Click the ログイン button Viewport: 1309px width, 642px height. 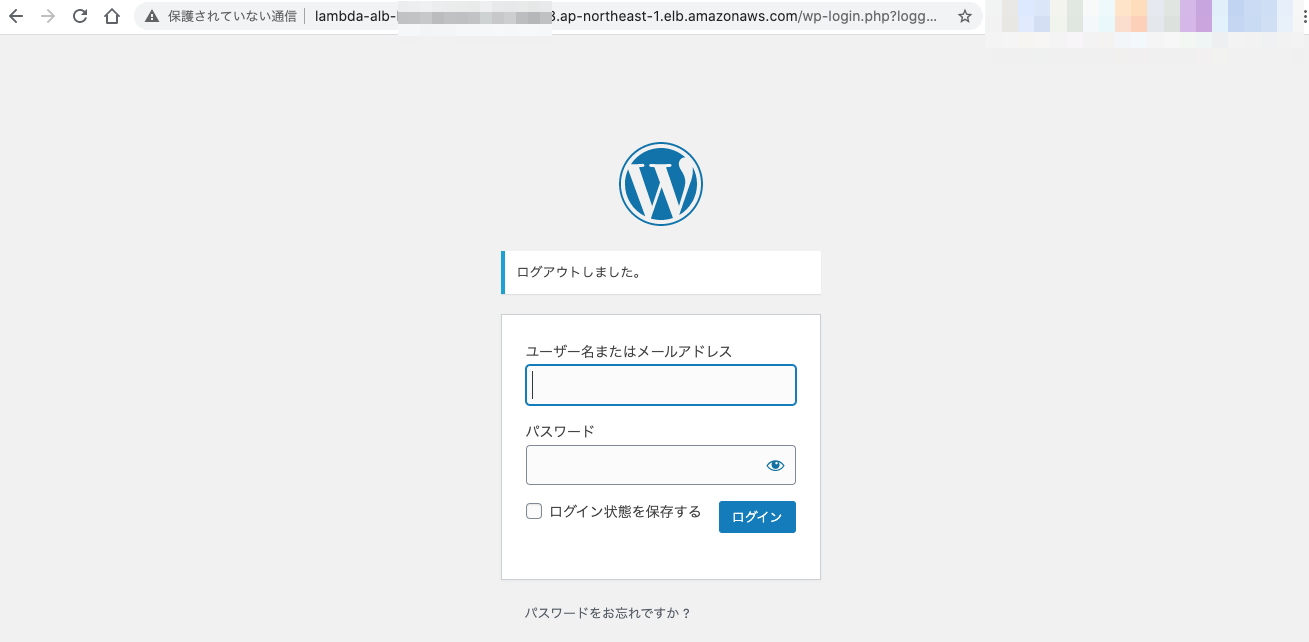757,517
